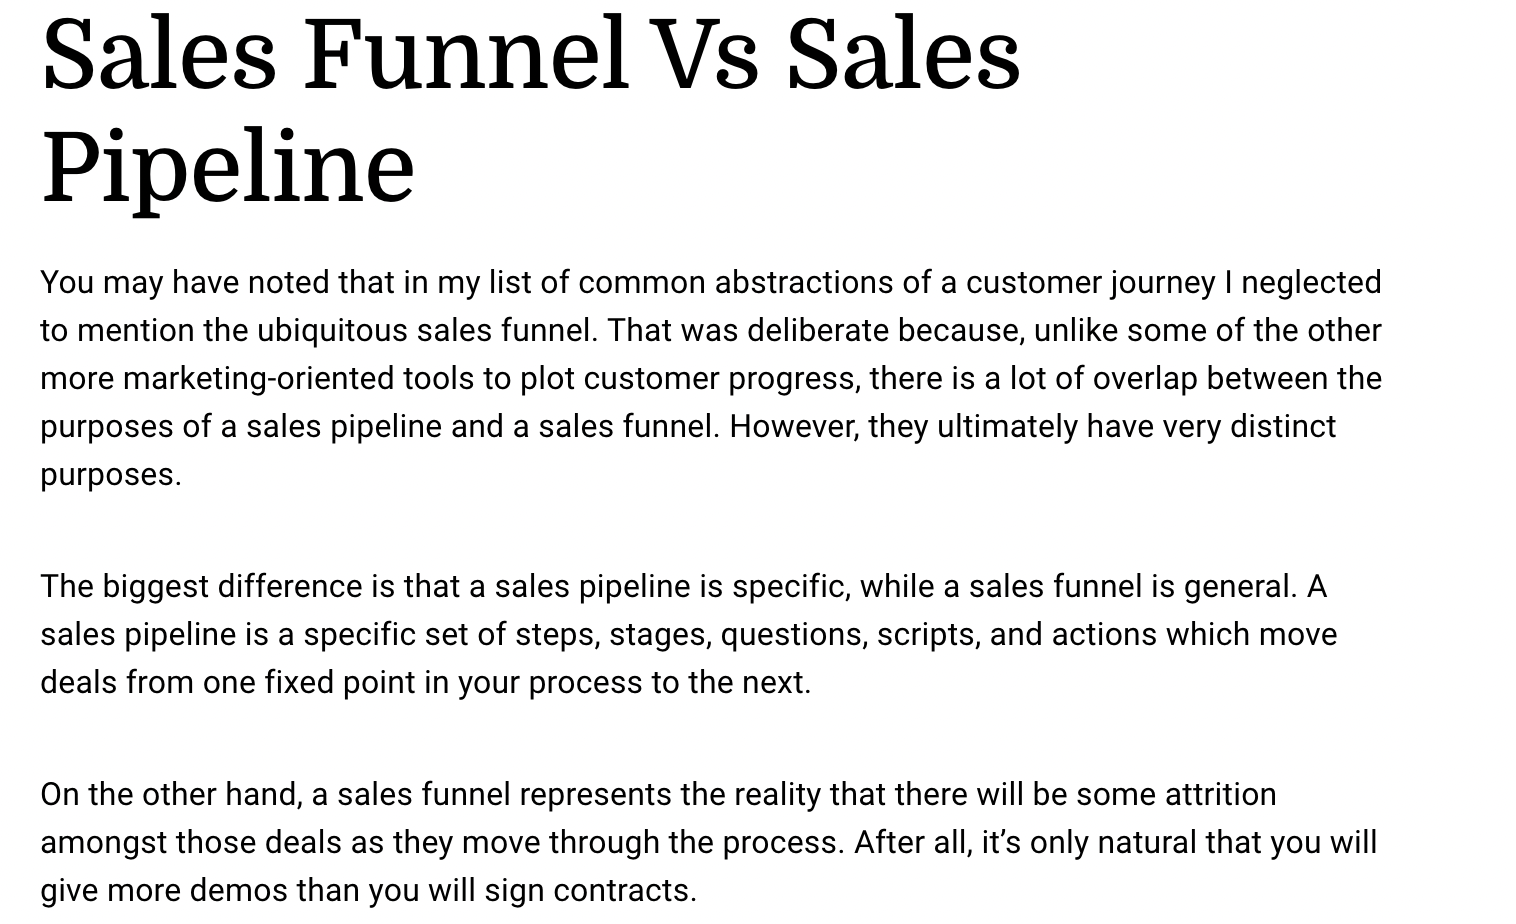The width and height of the screenshot is (1516, 924).
Task: Click the words 'sales funnel is general'
Action: click(1133, 586)
